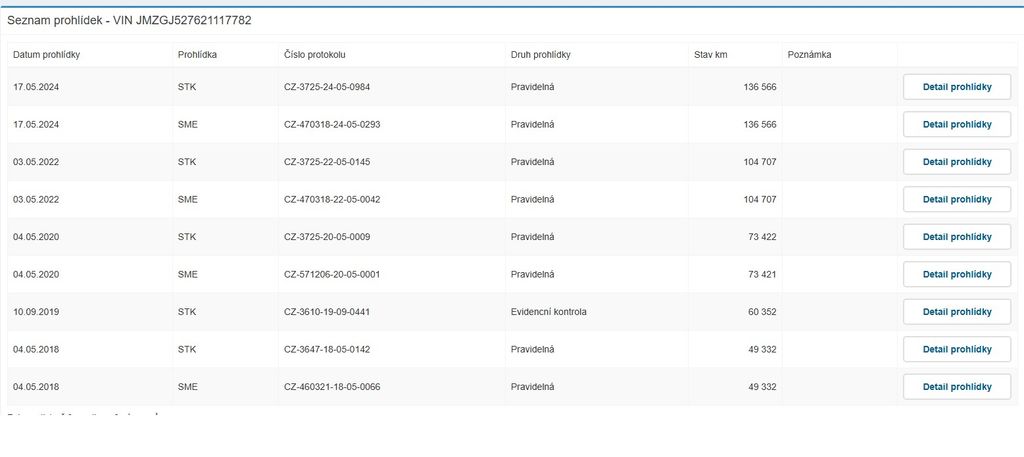Open Detail prohlídky for 04.05.2020 STK row
The image size is (1024, 457).
tap(956, 237)
